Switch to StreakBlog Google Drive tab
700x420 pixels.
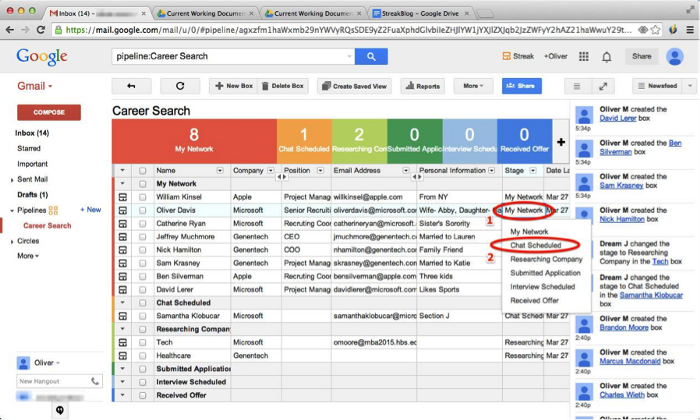coord(421,13)
